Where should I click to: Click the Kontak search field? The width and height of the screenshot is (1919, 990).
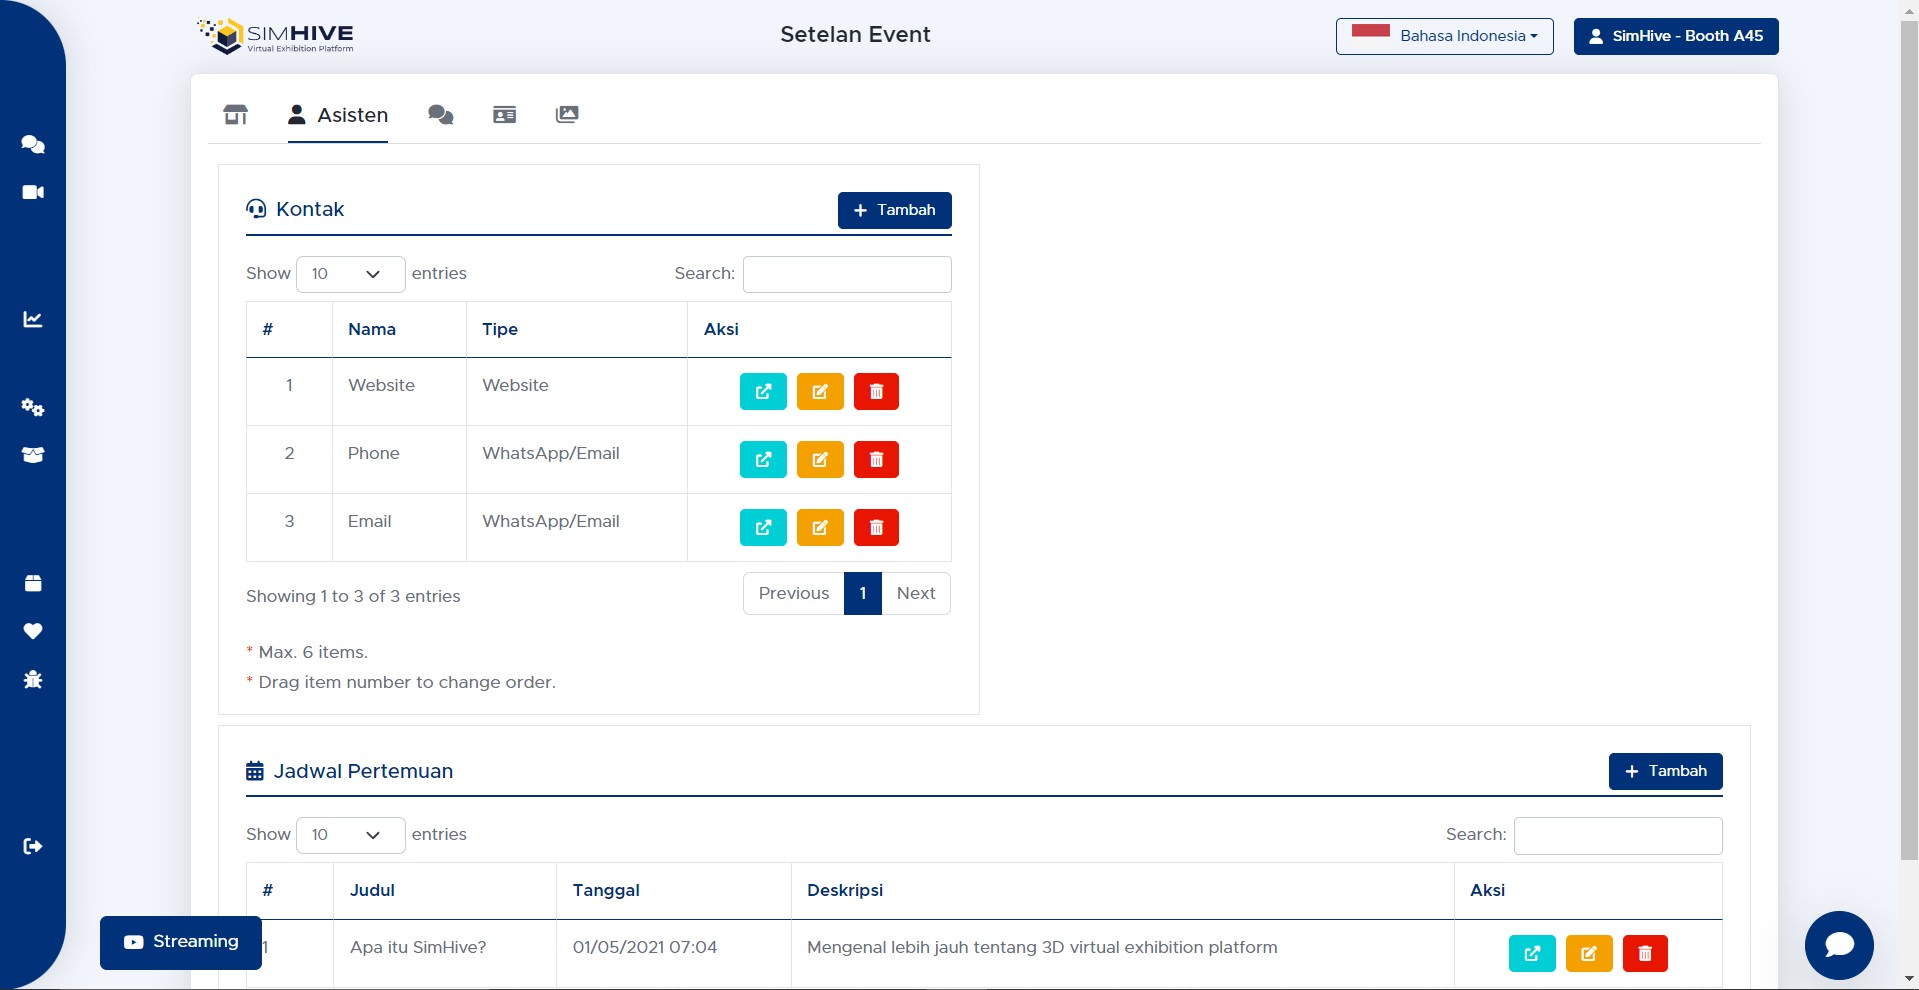(x=847, y=274)
